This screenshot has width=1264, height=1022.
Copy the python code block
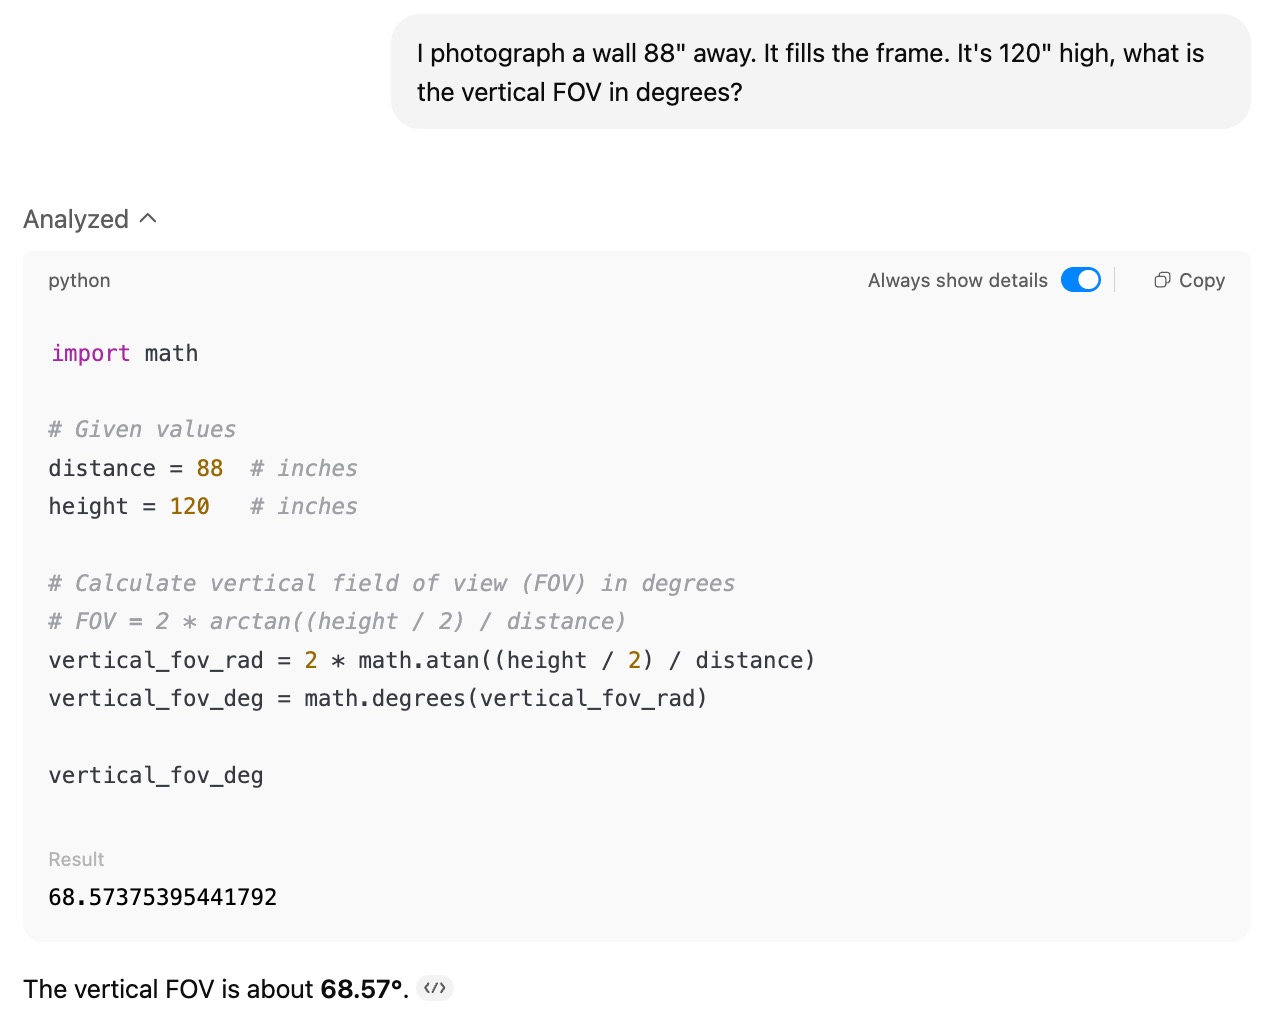(x=1200, y=281)
